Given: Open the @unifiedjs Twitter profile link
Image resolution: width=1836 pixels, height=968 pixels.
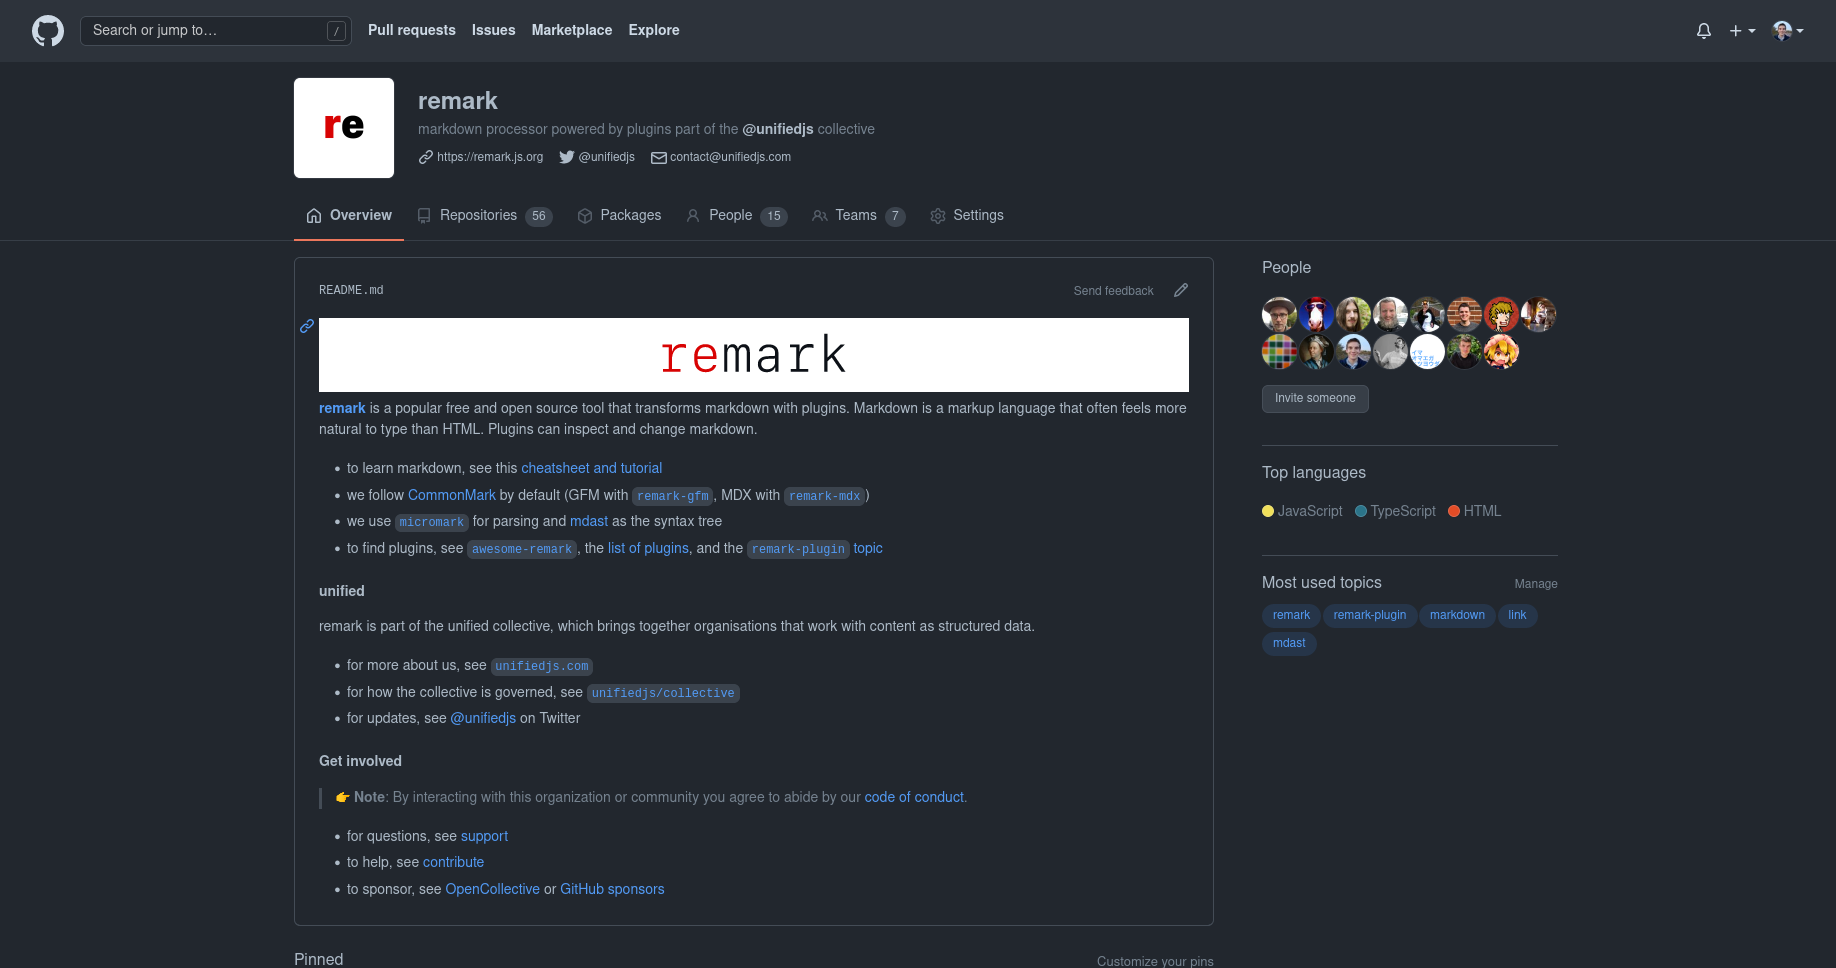Looking at the screenshot, I should coord(606,157).
